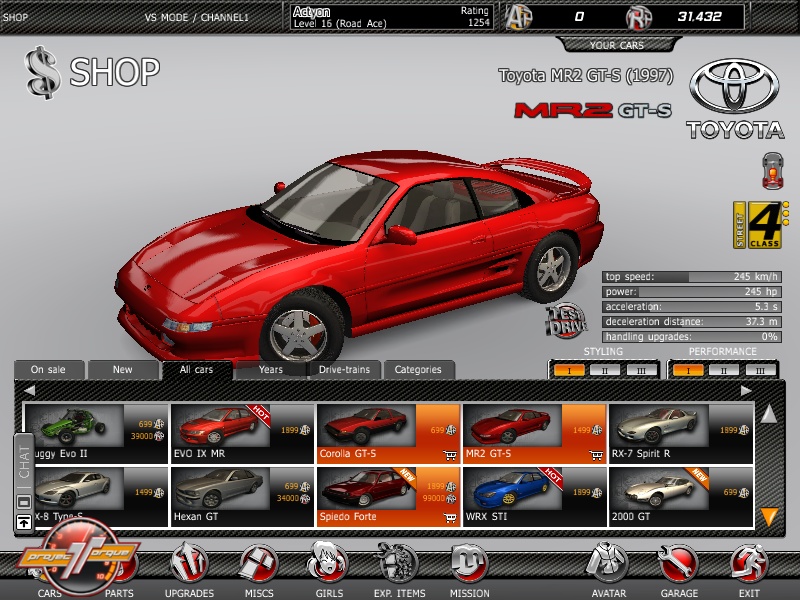Screen dimensions: 800x600
Task: Go to the Garage icon
Action: click(x=679, y=566)
